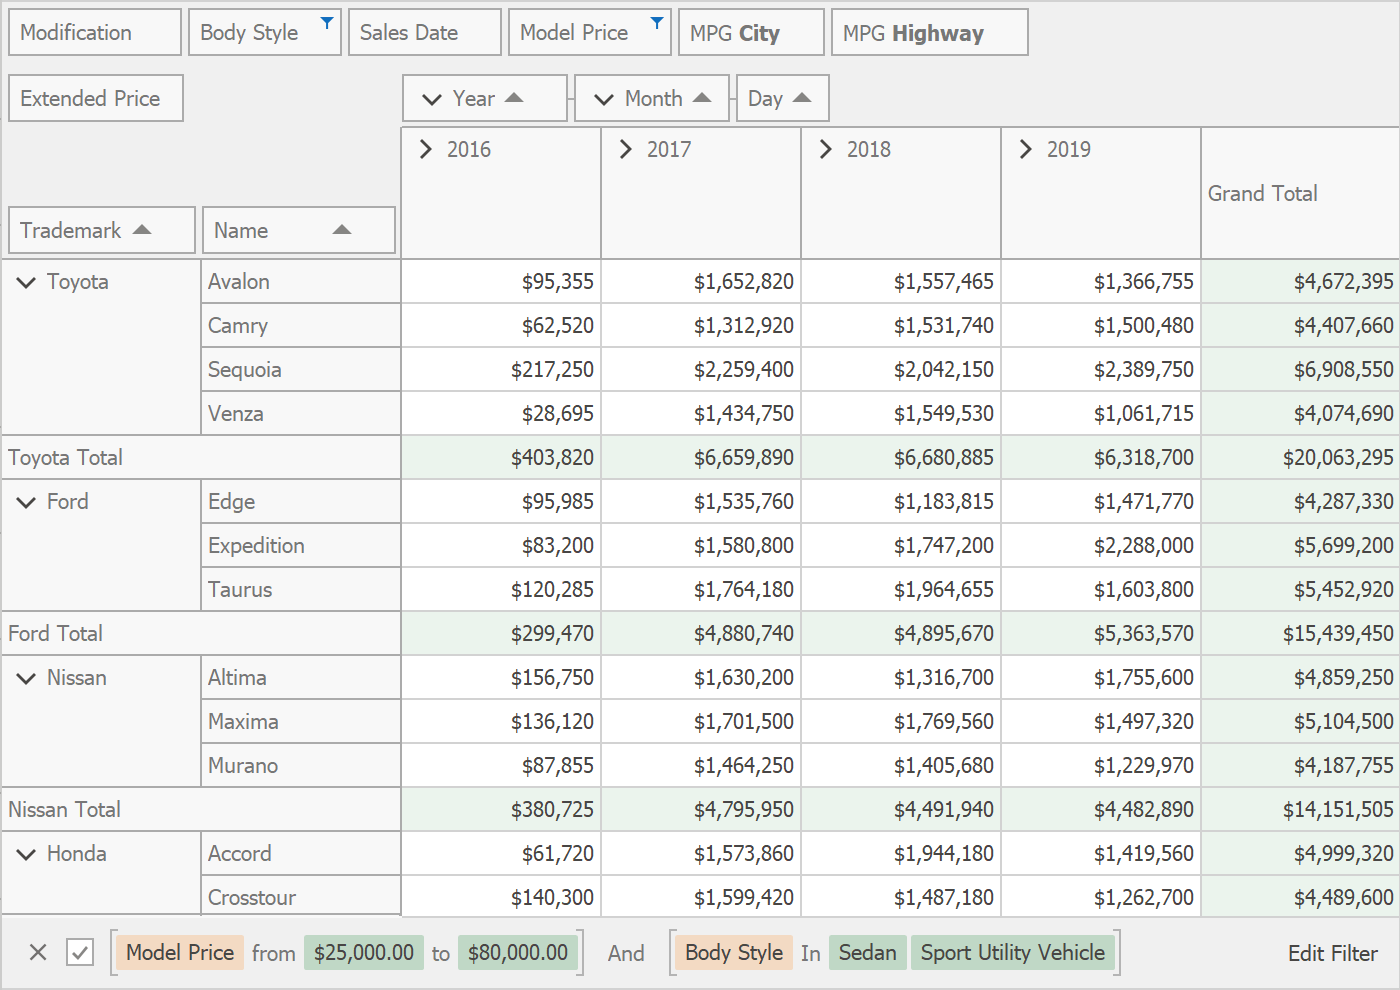The width and height of the screenshot is (1400, 990).
Task: Select the Avalon row header
Action: click(x=301, y=282)
